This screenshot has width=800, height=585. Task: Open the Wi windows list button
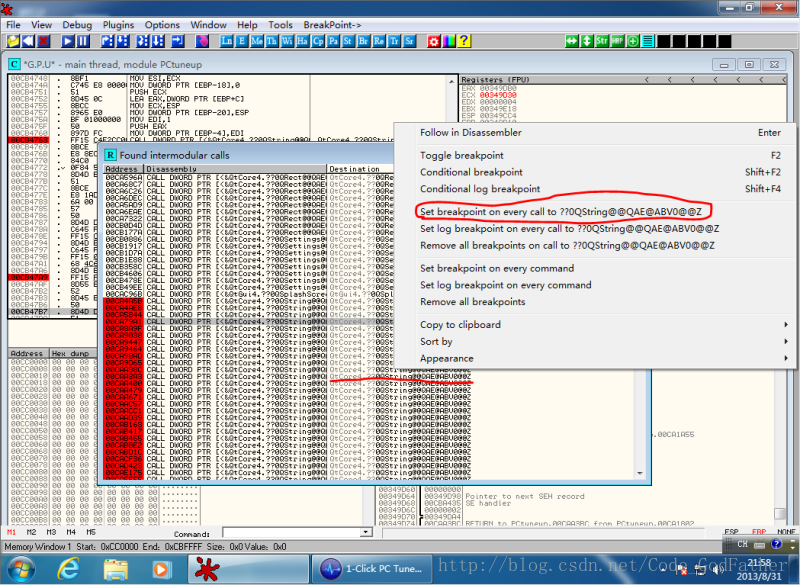[287, 41]
